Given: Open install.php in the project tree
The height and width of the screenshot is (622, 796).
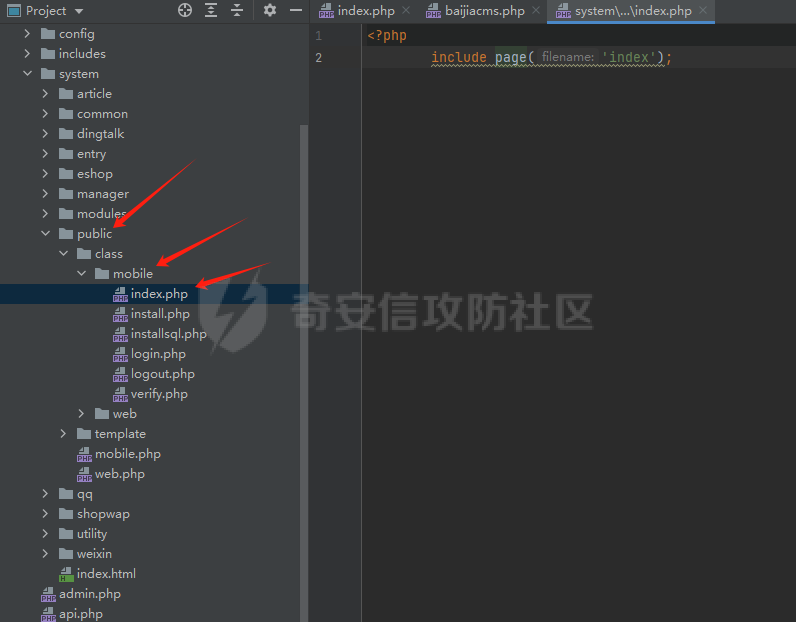Looking at the screenshot, I should 159,314.
